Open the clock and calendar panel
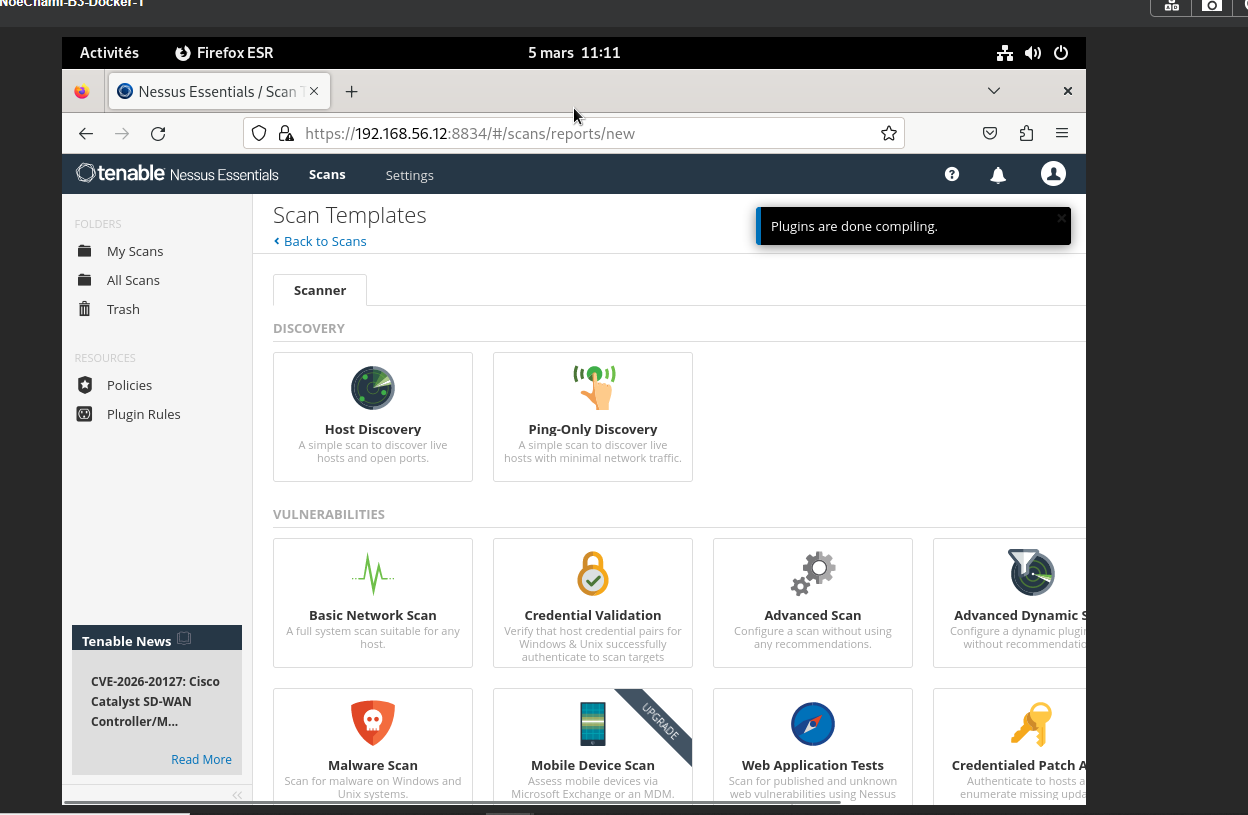This screenshot has width=1248, height=815. pos(574,53)
